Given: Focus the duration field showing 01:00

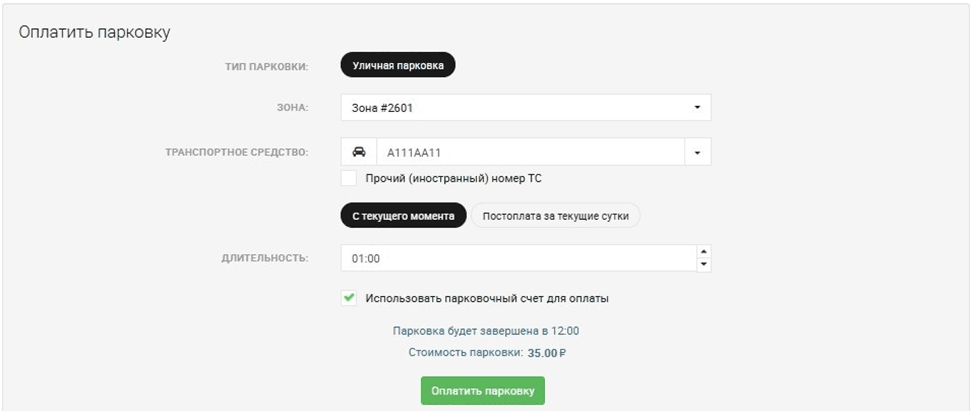Looking at the screenshot, I should (515, 258).
